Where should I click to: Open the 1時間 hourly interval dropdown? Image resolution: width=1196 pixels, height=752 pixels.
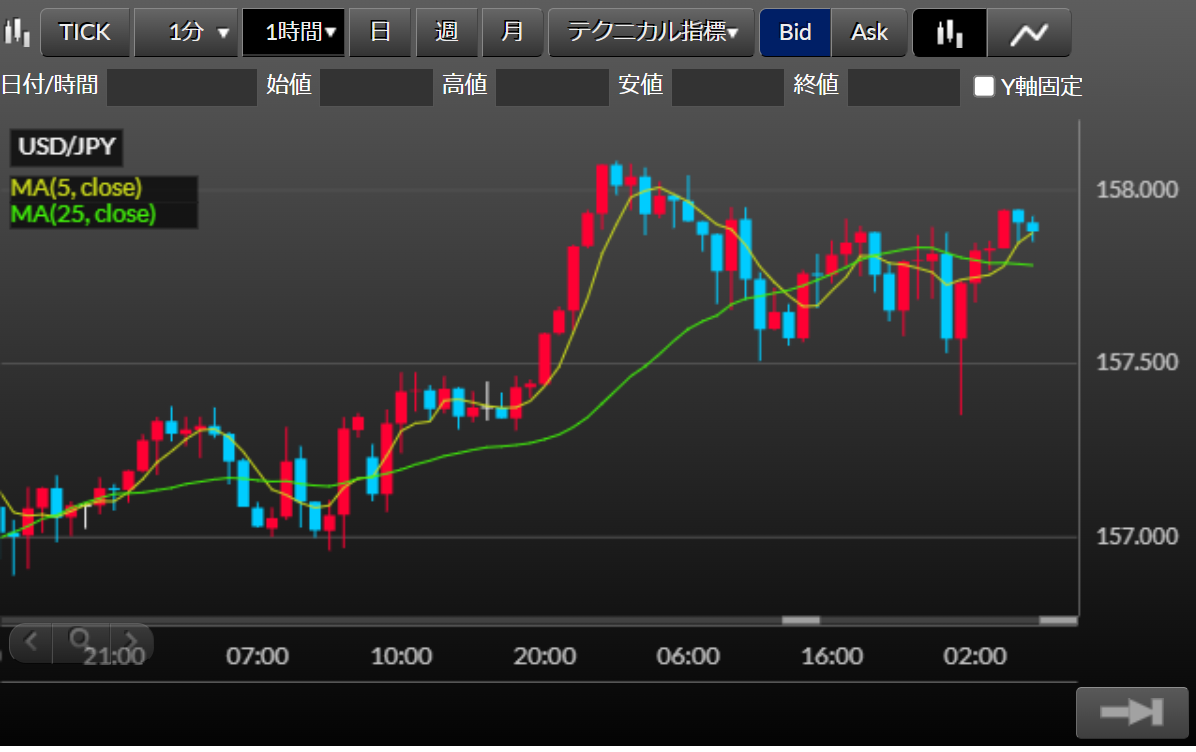(x=294, y=32)
